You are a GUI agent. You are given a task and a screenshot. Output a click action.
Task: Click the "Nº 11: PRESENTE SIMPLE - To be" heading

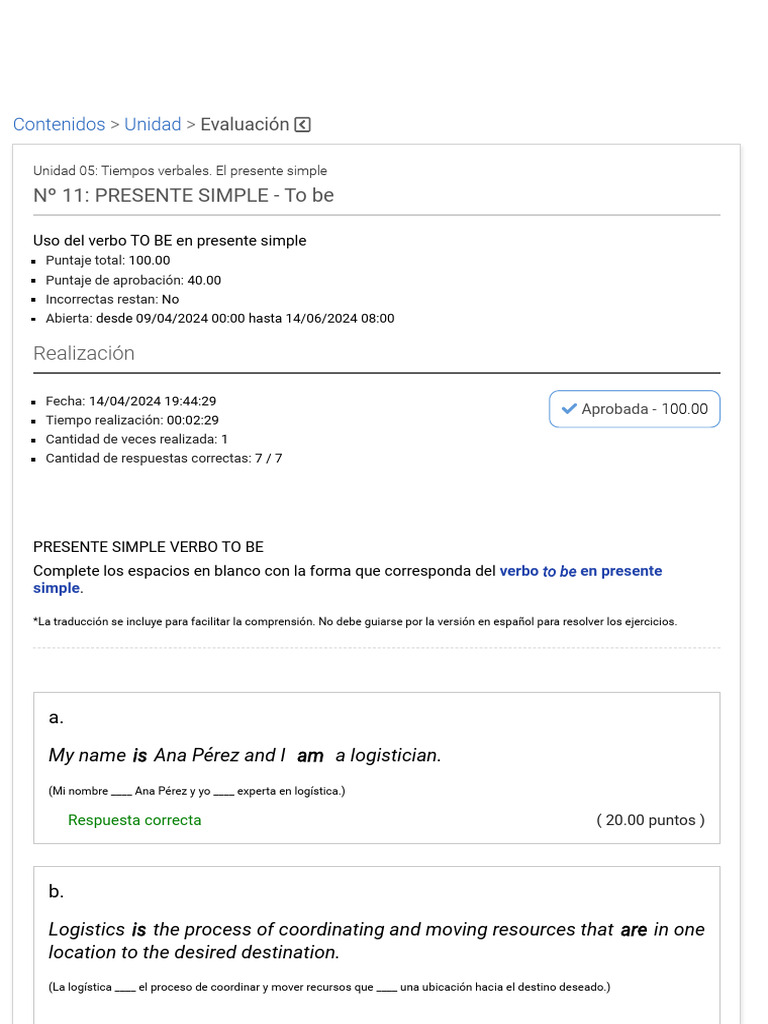click(183, 196)
